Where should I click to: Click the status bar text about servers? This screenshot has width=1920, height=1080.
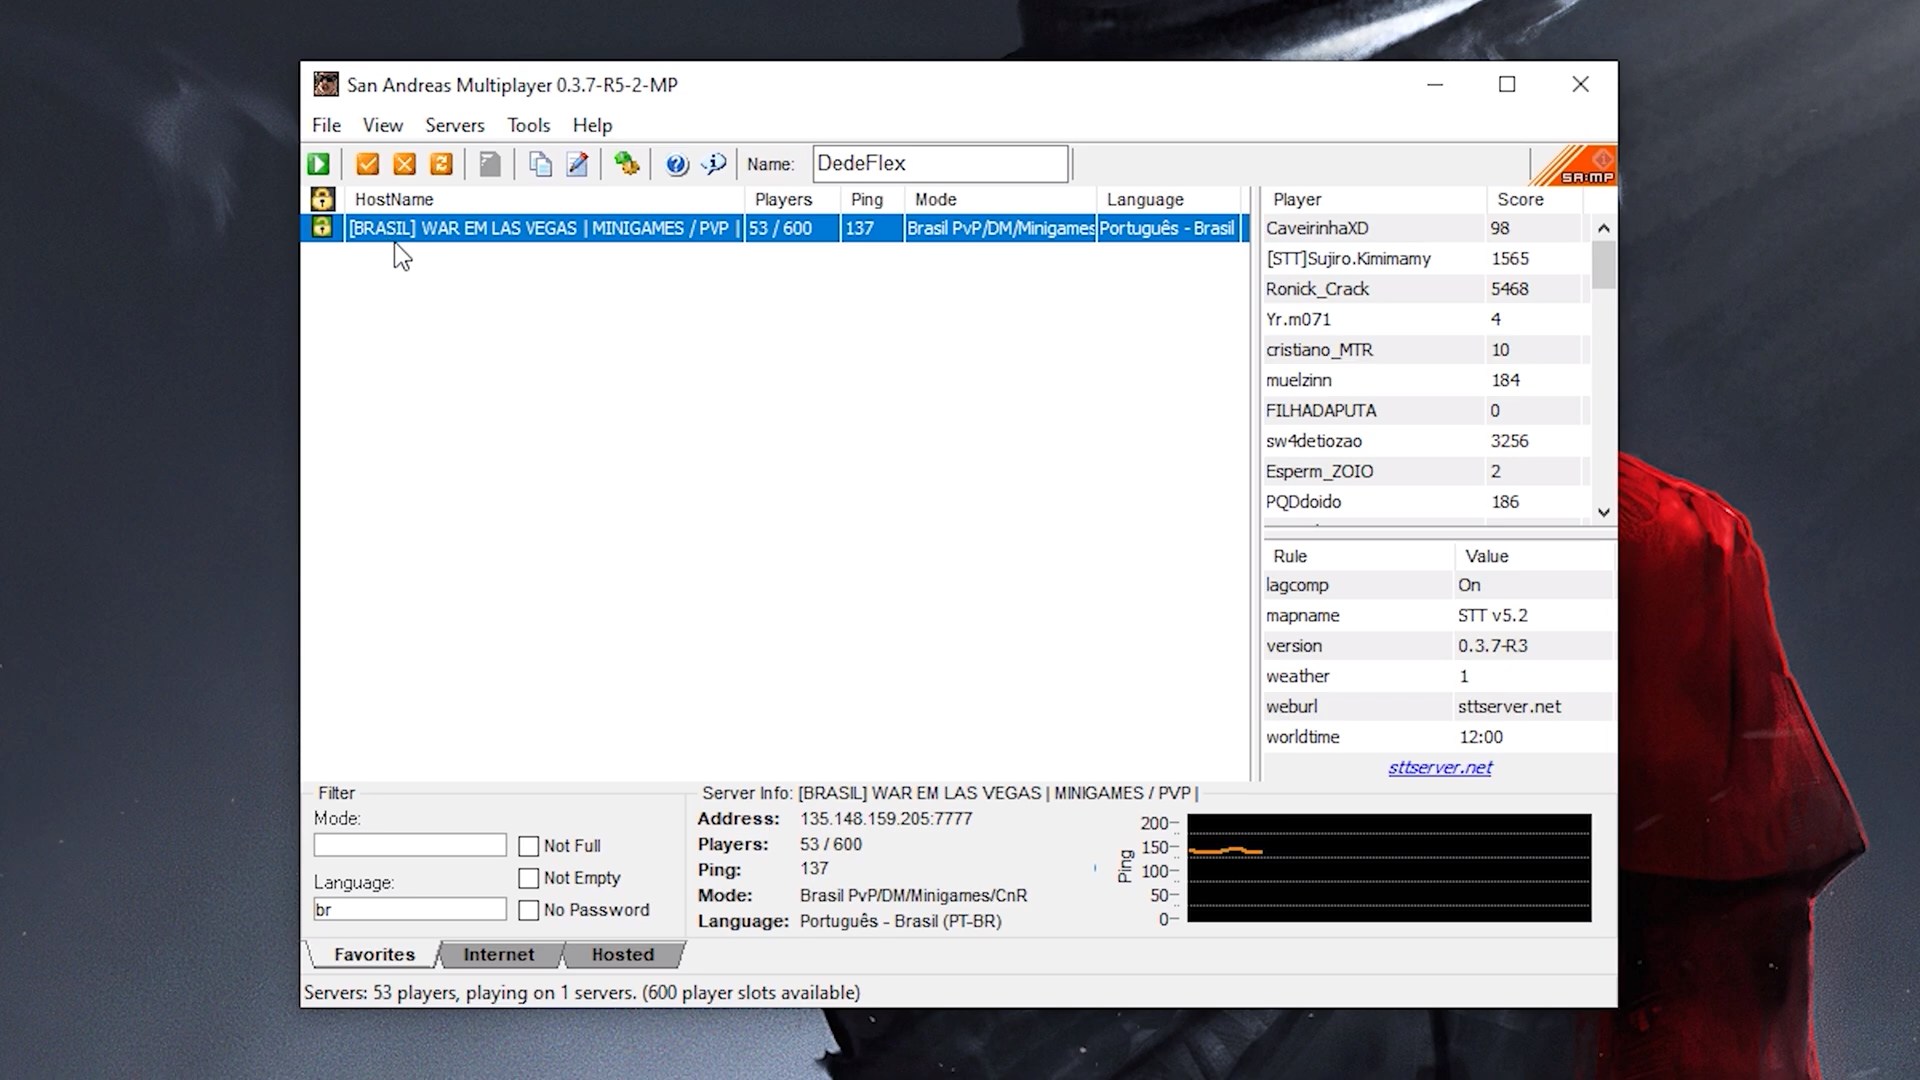point(582,993)
